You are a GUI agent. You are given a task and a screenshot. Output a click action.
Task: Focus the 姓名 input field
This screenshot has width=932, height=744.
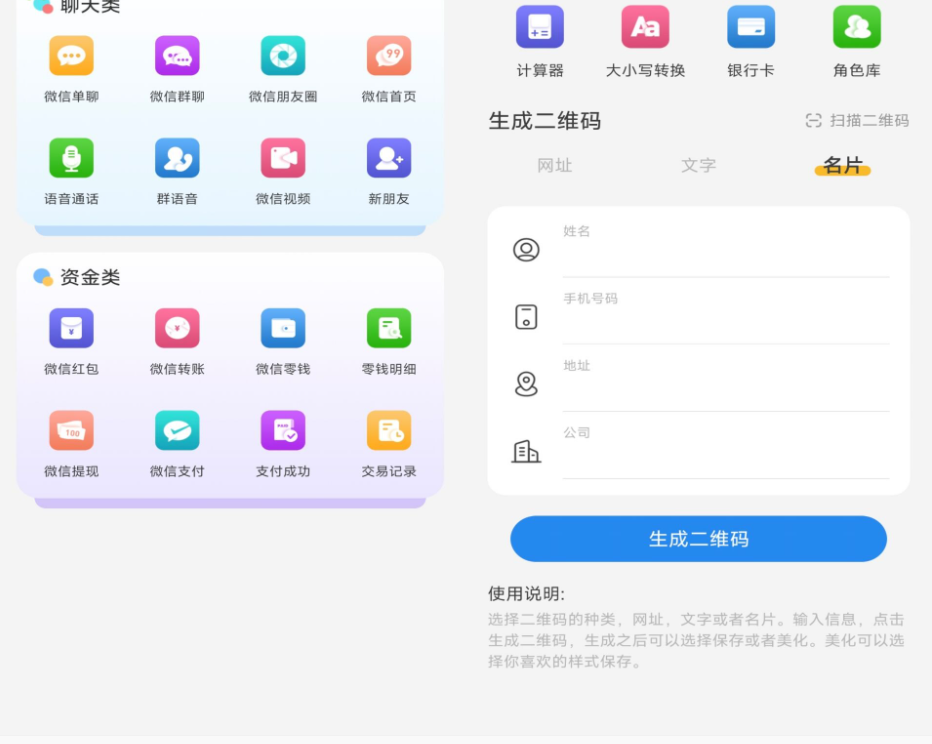tap(726, 251)
